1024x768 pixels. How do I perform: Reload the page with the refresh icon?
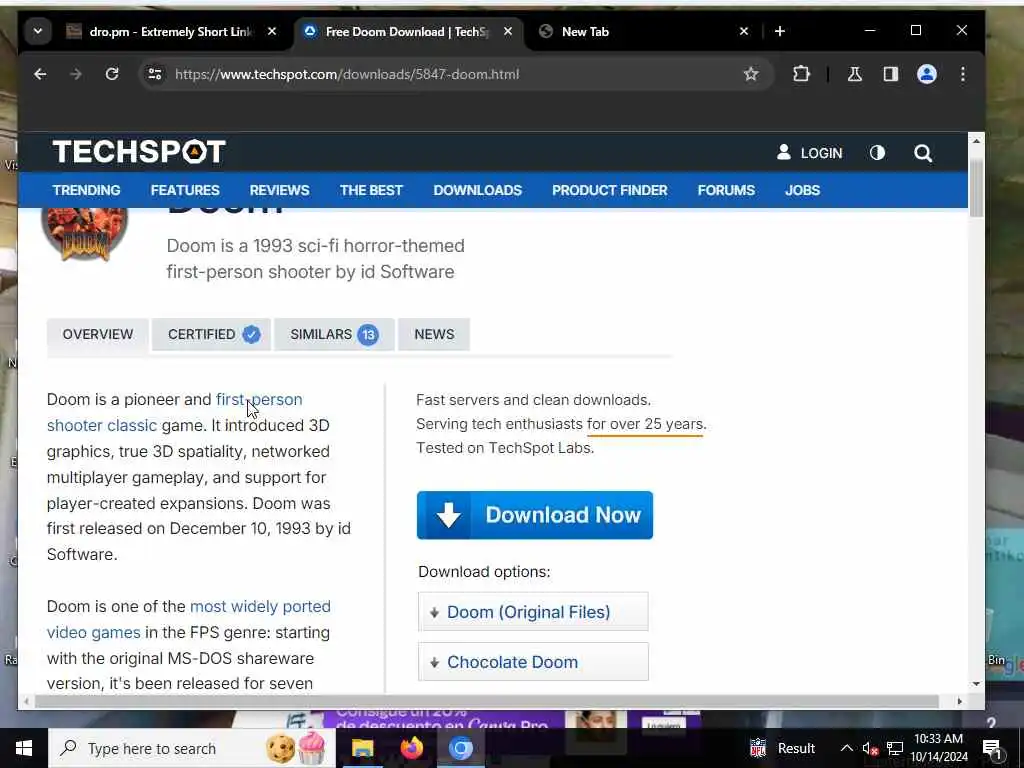(112, 74)
